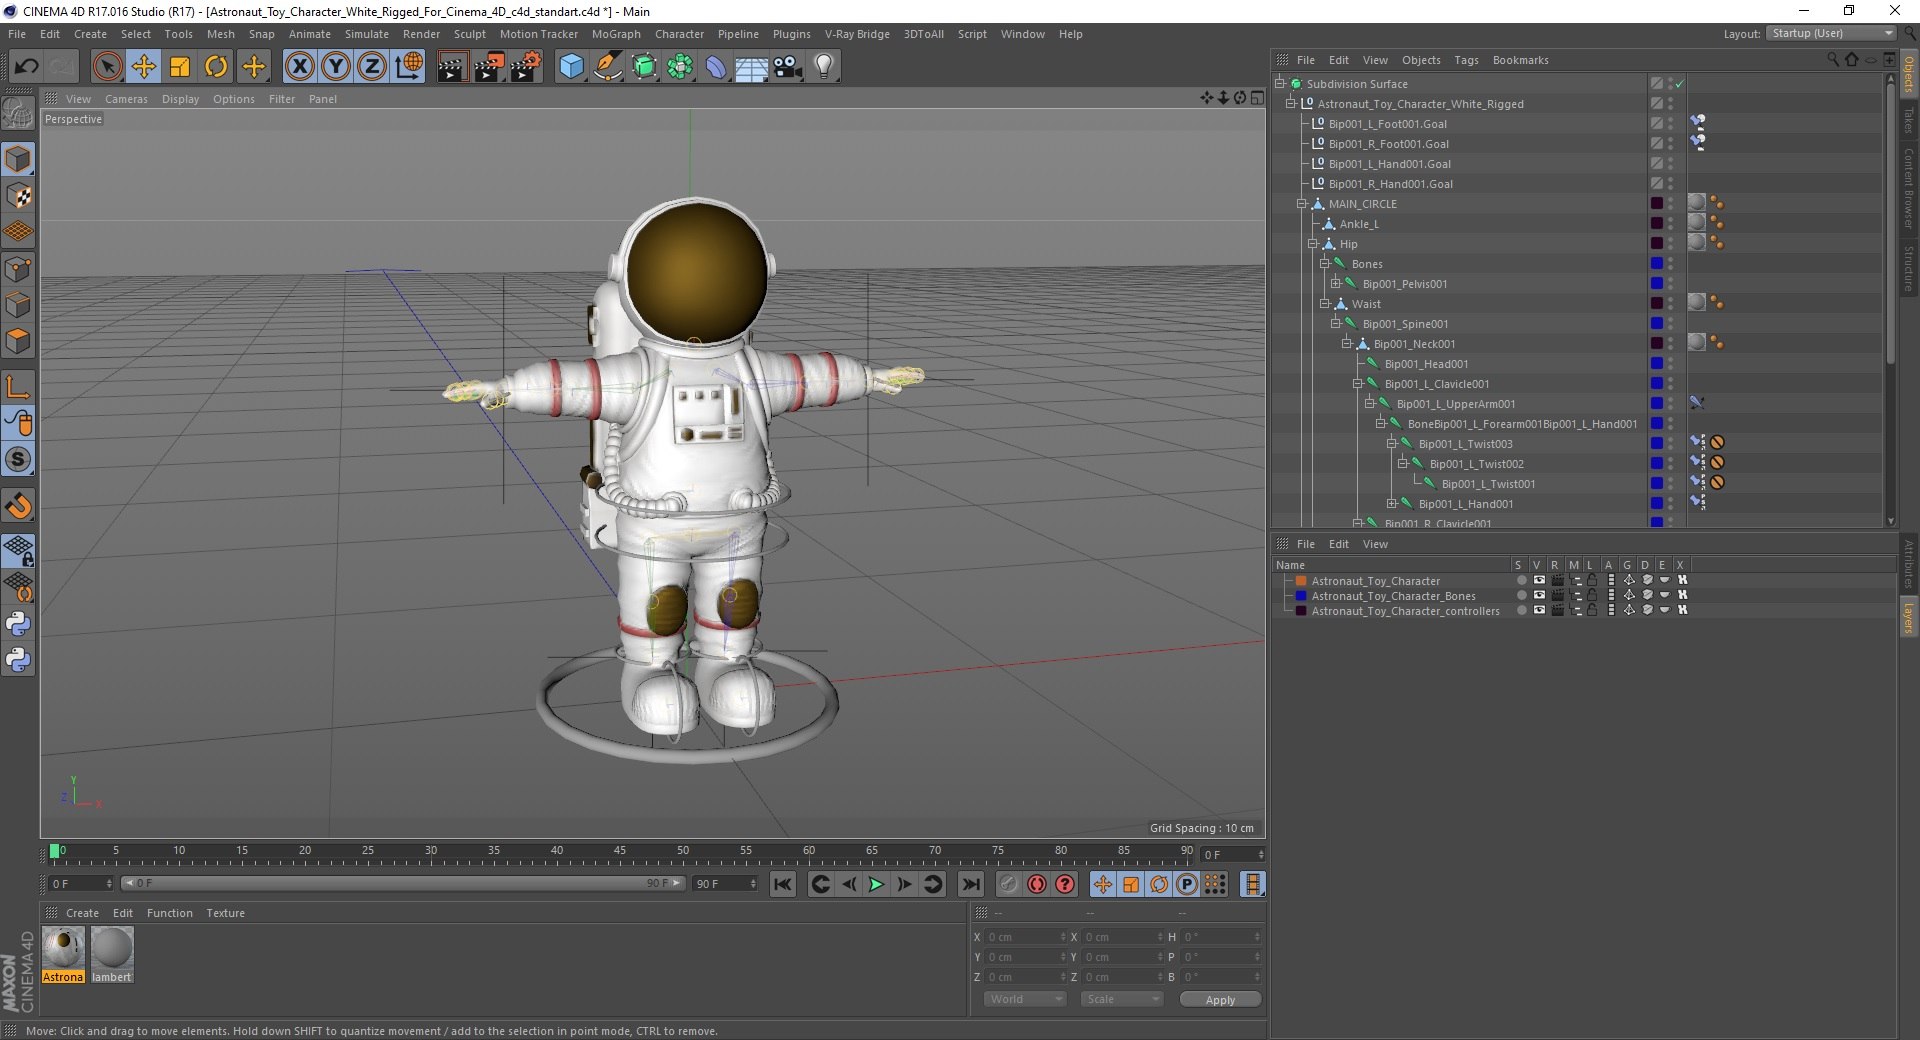Enable Axis tool in left palette
Image resolution: width=1920 pixels, height=1040 pixels.
click(x=18, y=386)
